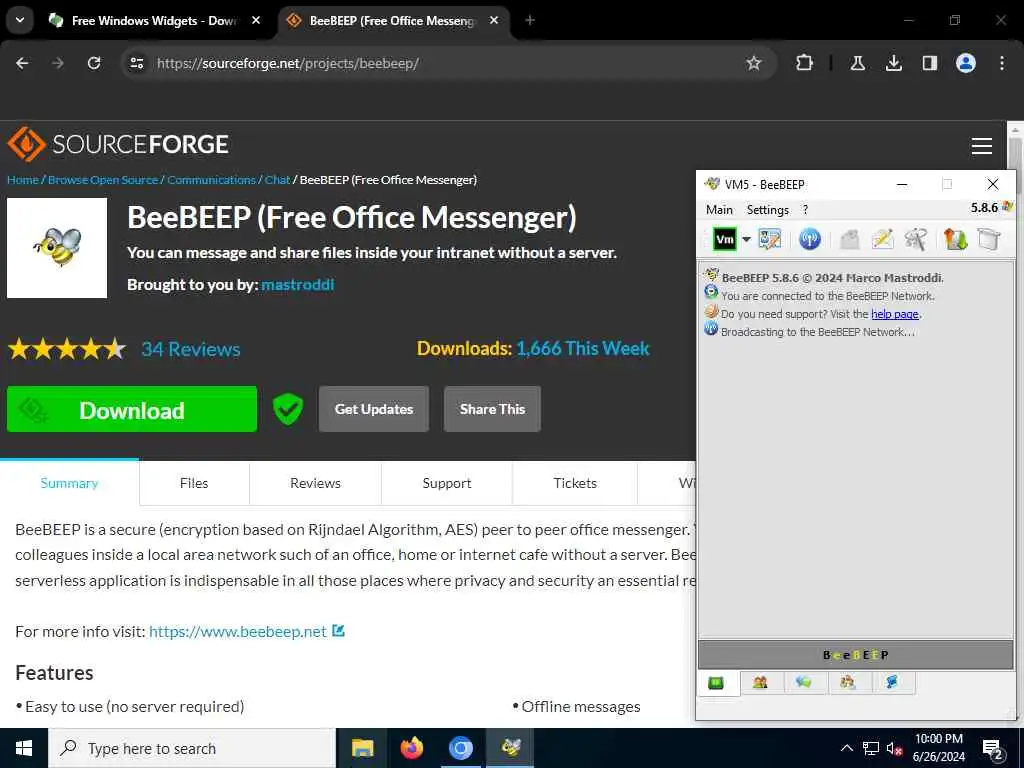Click the Browse Open Source breadcrumb
The width and height of the screenshot is (1024, 768).
pyautogui.click(x=103, y=180)
